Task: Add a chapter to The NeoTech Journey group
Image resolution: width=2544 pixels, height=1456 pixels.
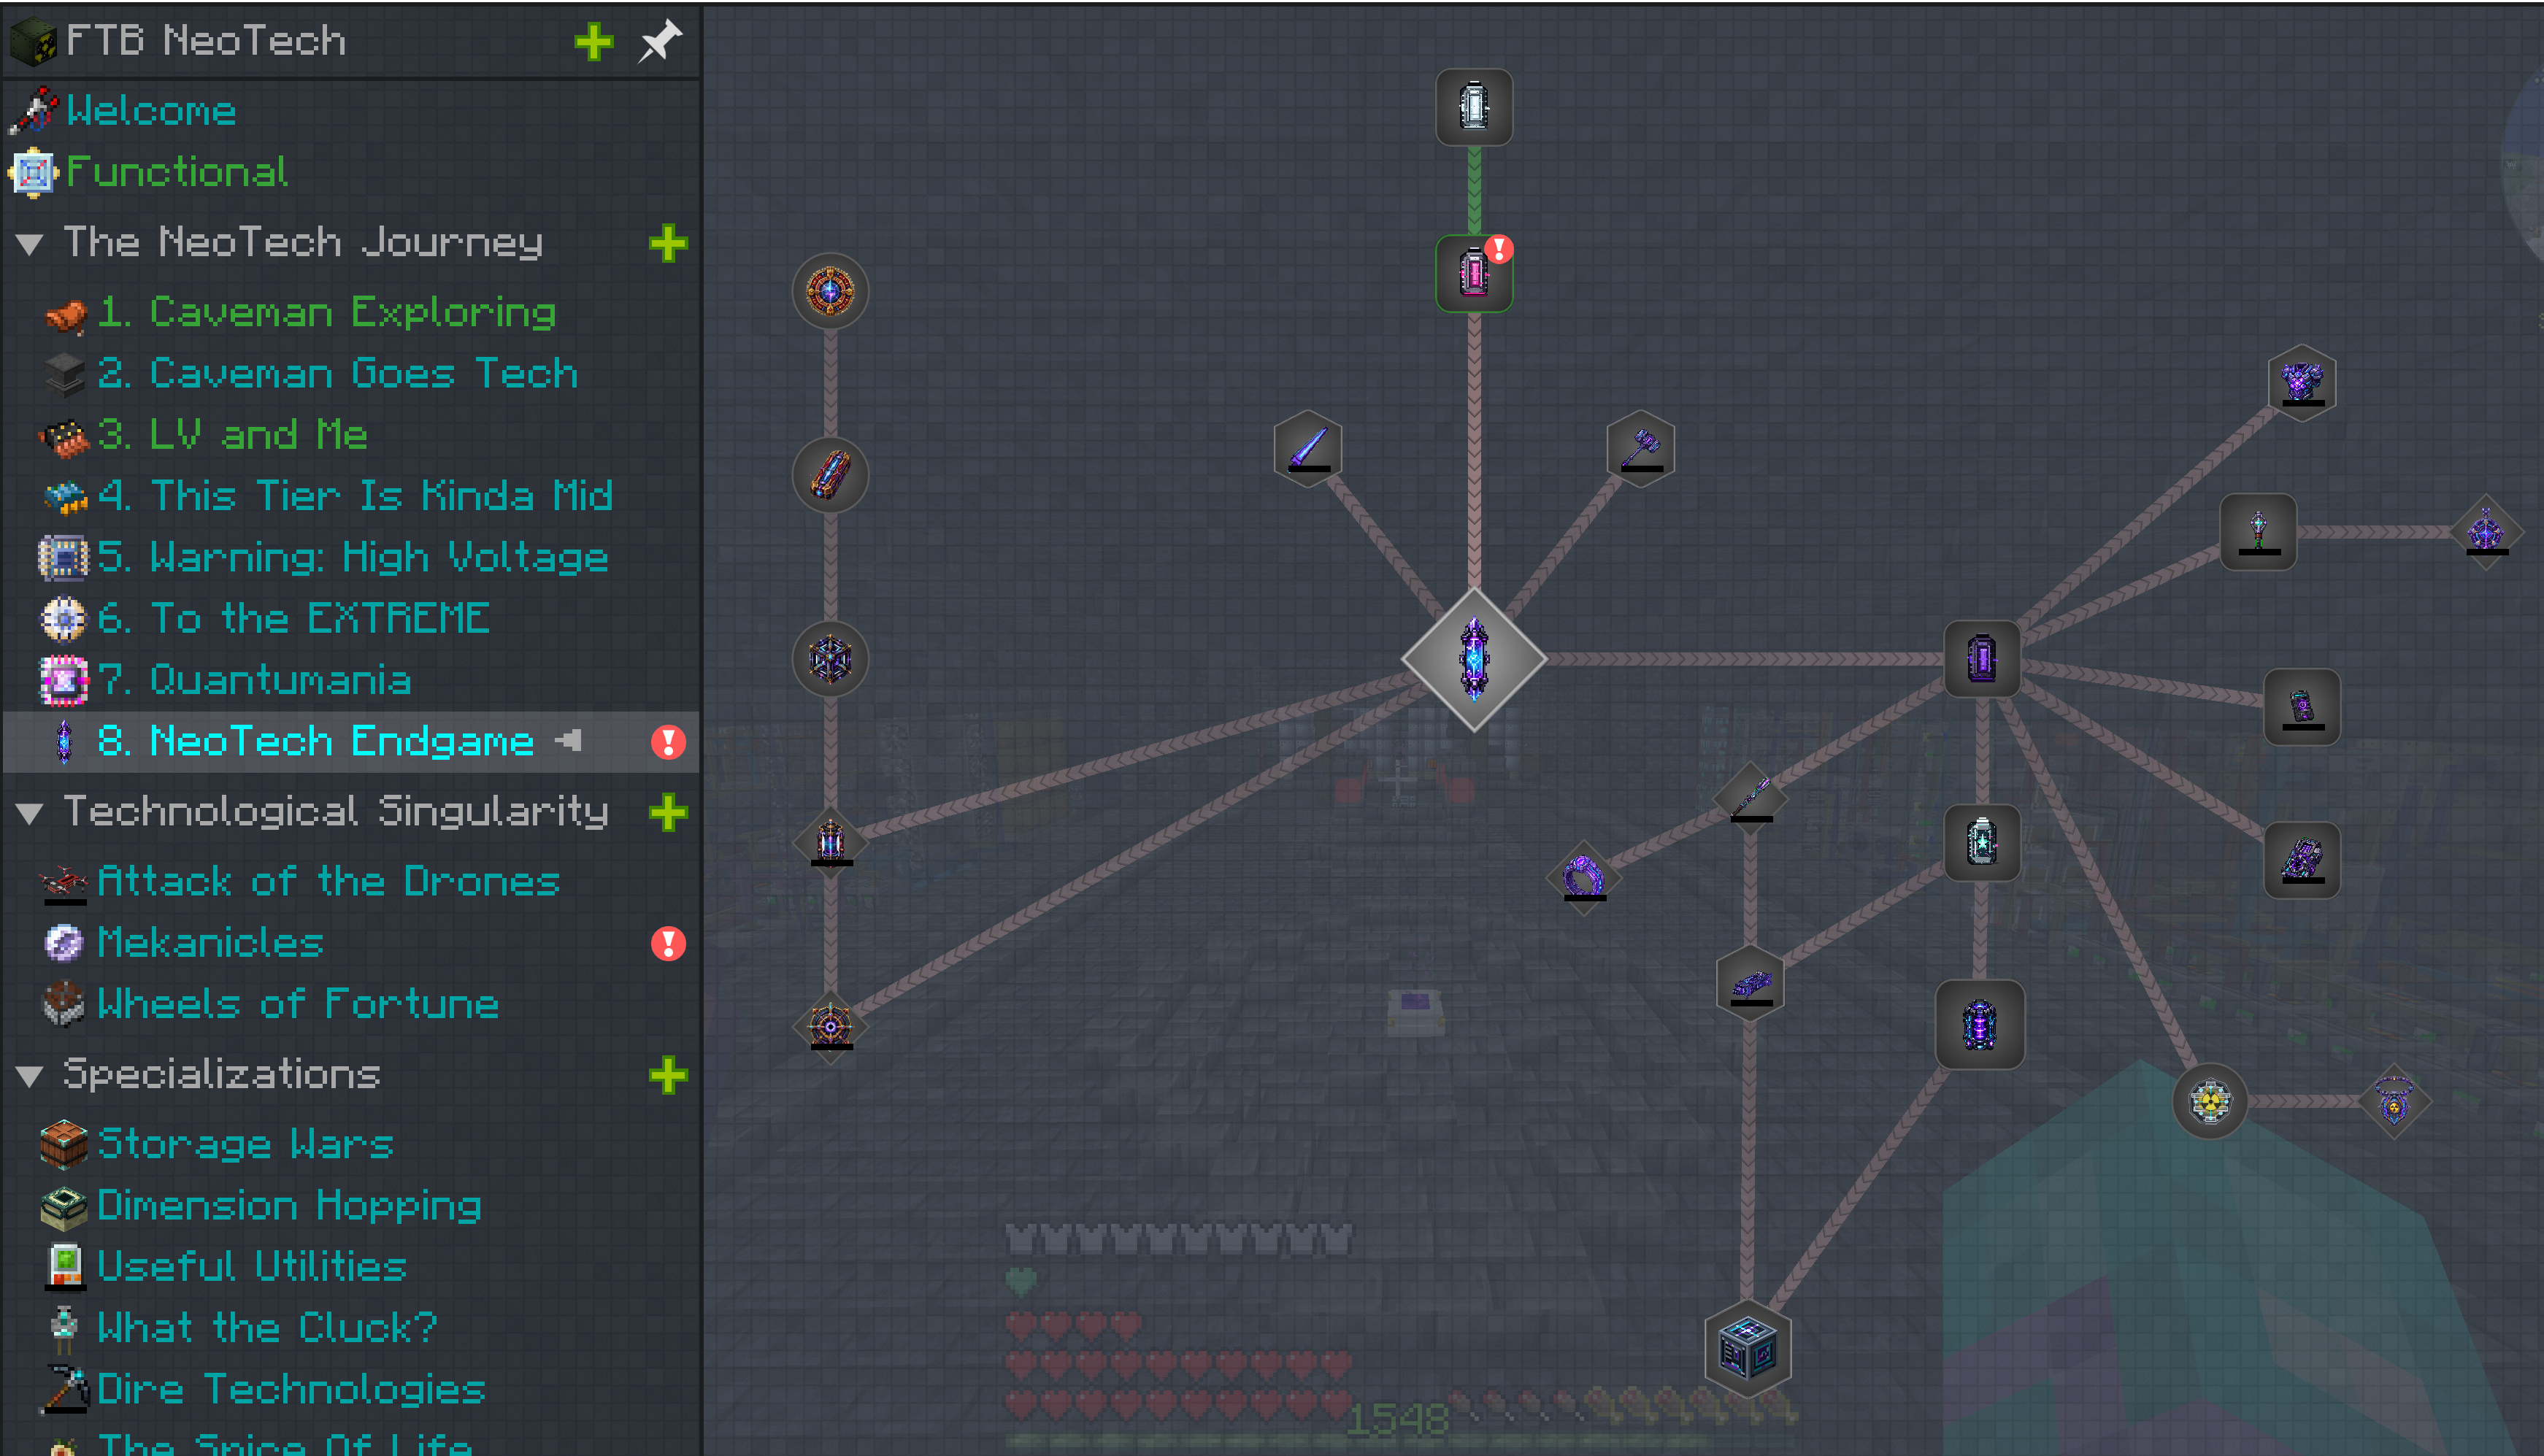Action: pos(668,243)
